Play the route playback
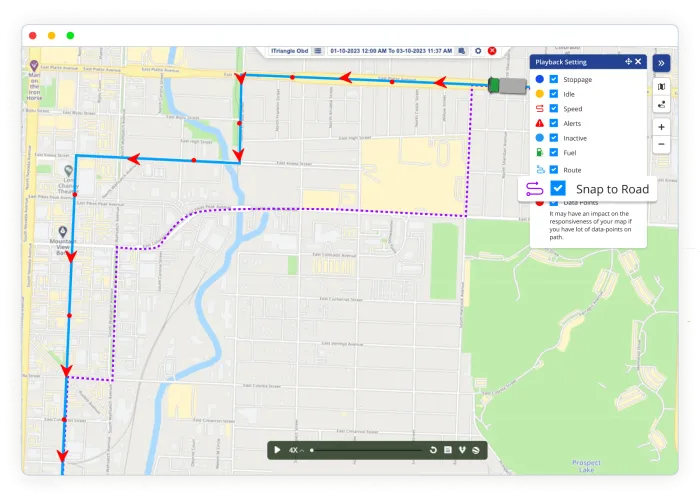 (x=277, y=450)
